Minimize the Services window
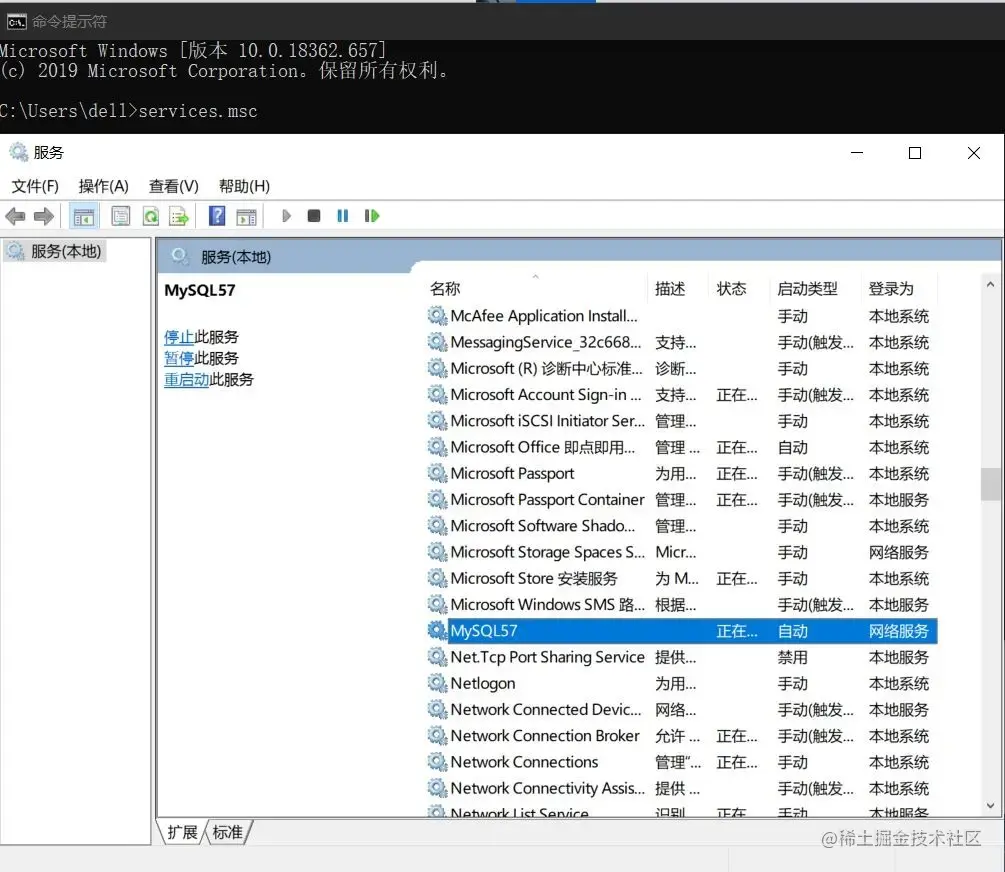 [x=857, y=153]
